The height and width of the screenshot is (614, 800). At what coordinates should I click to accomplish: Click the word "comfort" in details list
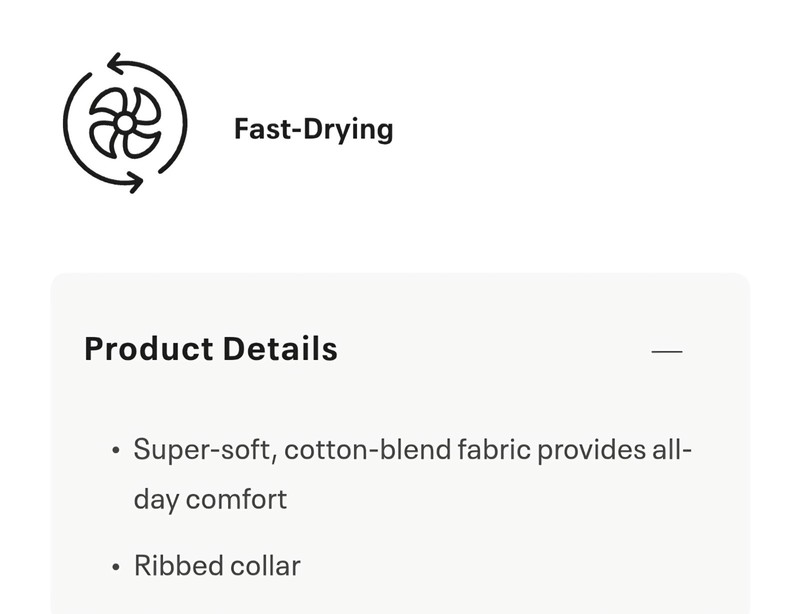[236, 499]
